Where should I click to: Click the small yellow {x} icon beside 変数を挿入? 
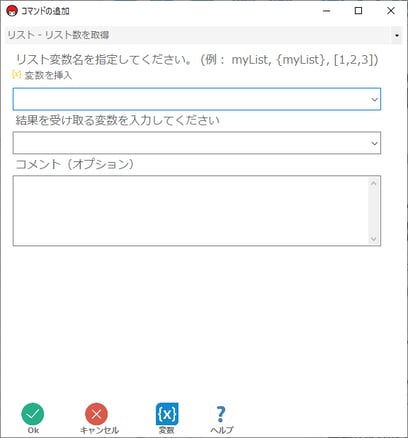[16, 75]
